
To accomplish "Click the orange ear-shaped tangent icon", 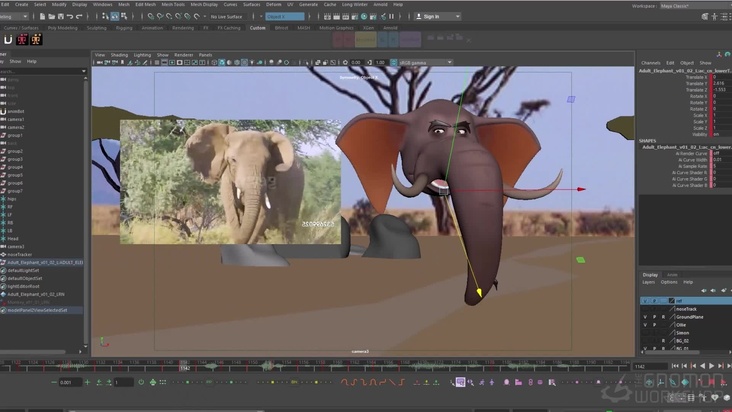I will point(373,382).
